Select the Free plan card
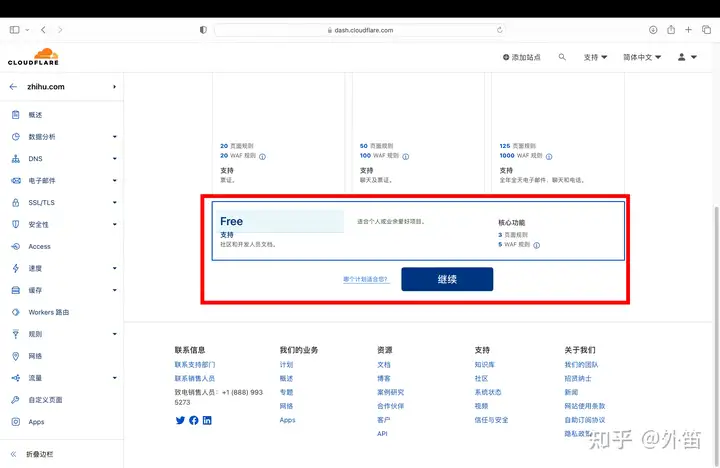Screen dimensions: 720x468 [x=418, y=231]
